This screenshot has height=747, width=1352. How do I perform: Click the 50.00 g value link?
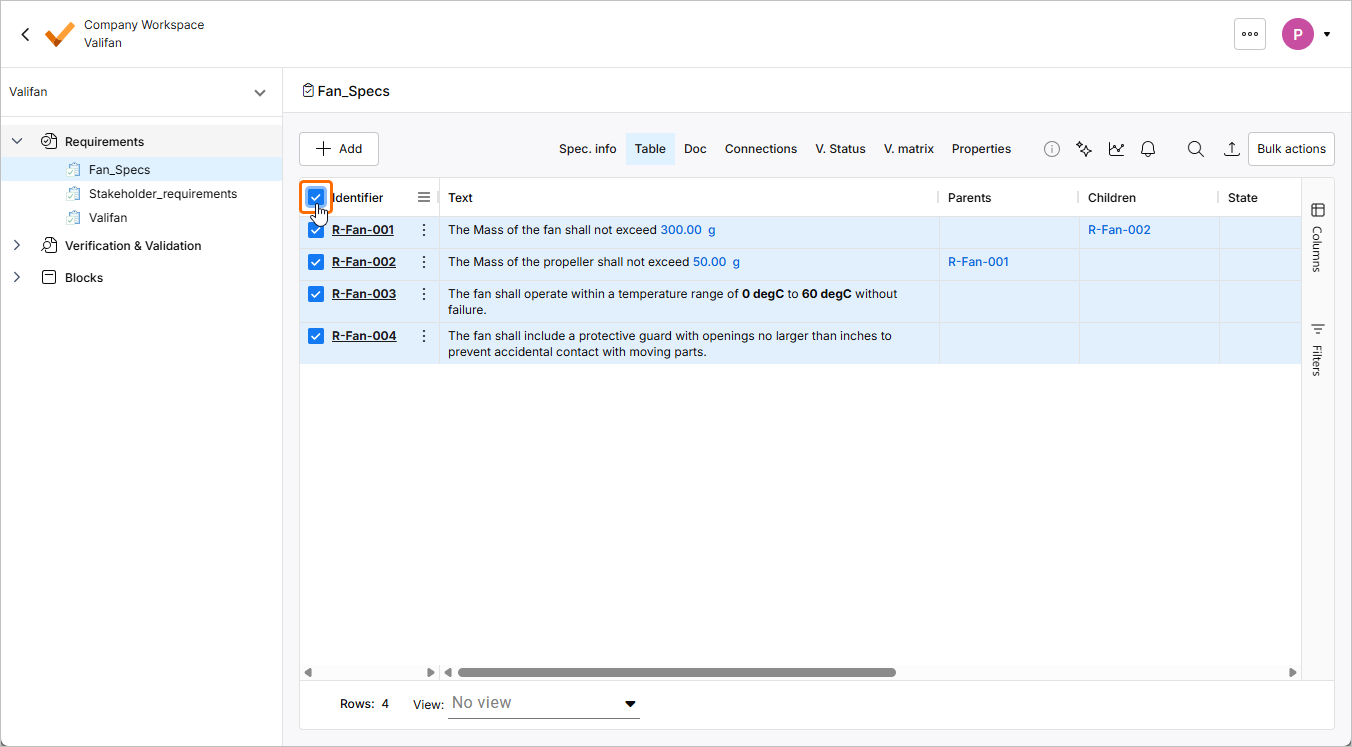(716, 262)
